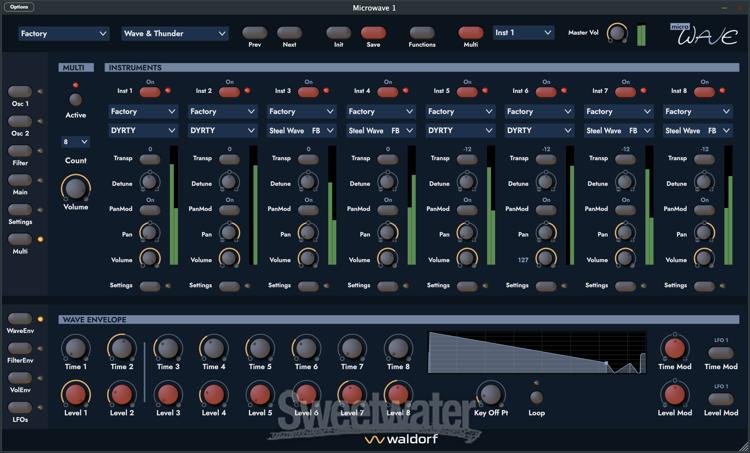Open the Inst 1 selector dropdown
Screen dimensions: 750x453
pos(523,33)
